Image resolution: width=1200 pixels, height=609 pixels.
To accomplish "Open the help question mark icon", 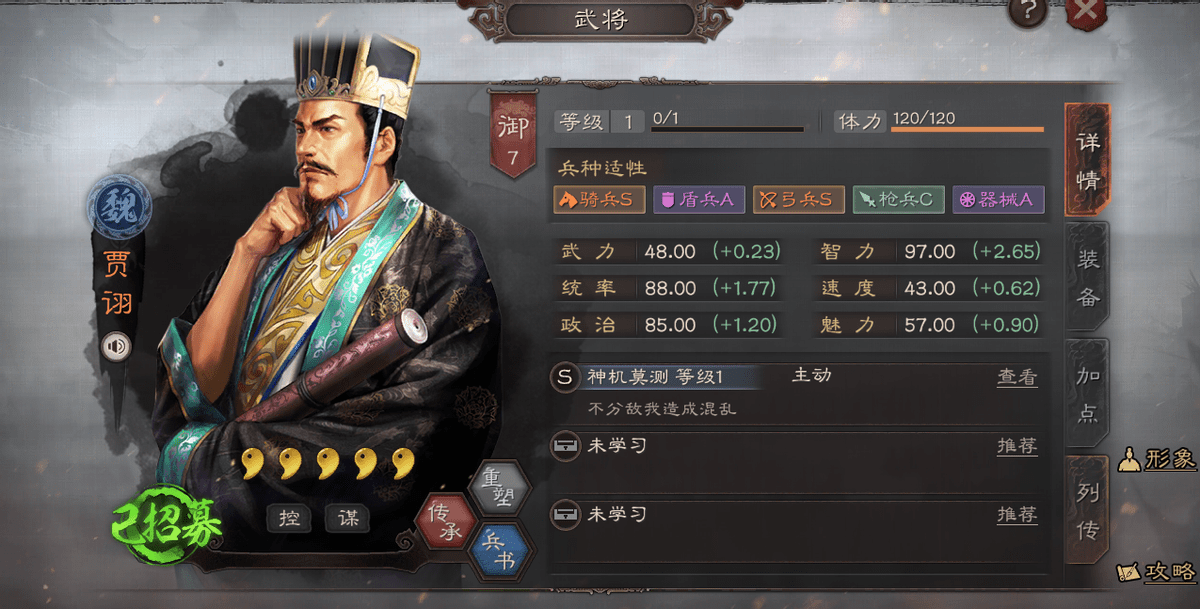I will click(x=1028, y=11).
